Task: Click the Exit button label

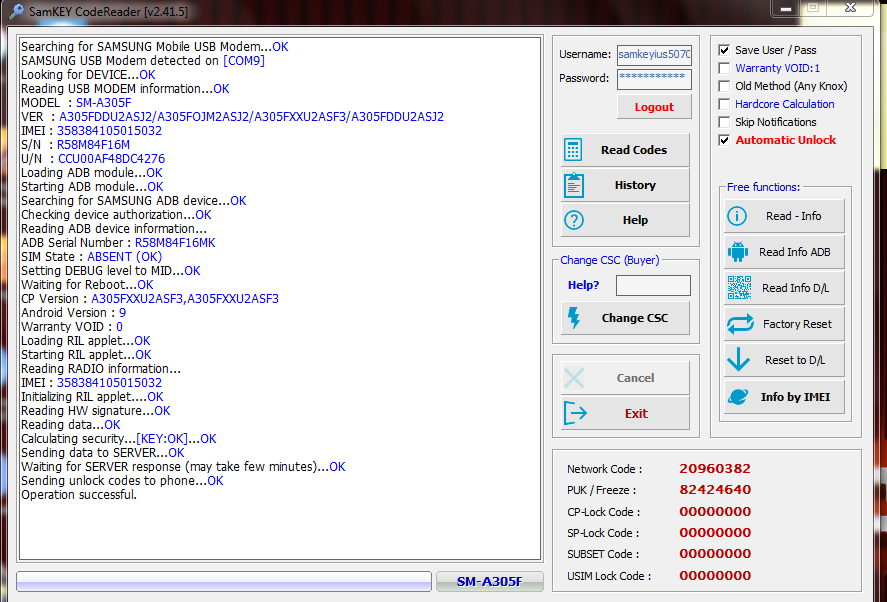Action: (x=636, y=414)
